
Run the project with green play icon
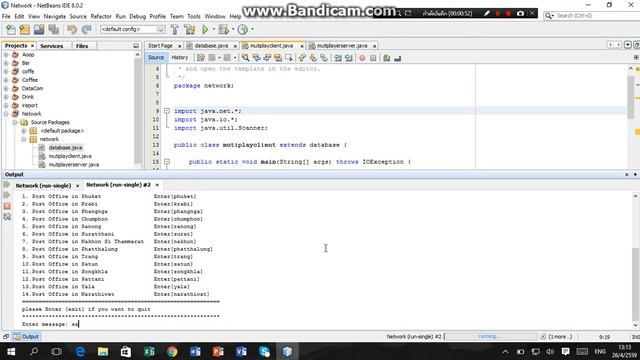[205, 29]
